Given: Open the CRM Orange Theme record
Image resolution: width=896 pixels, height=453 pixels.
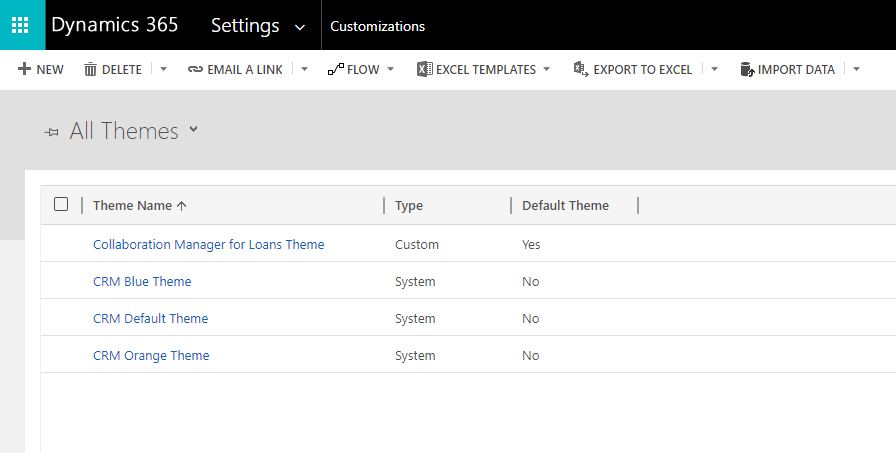Looking at the screenshot, I should coord(151,355).
